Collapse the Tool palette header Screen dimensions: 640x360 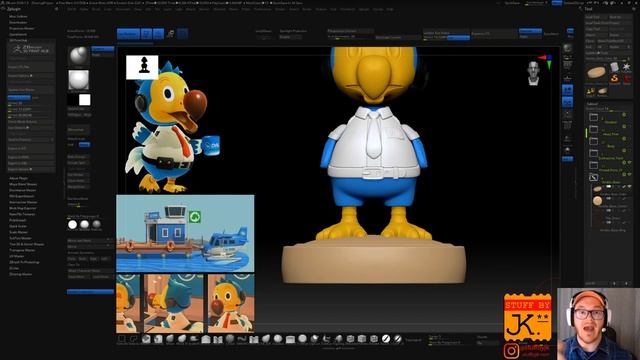pyautogui.click(x=589, y=9)
